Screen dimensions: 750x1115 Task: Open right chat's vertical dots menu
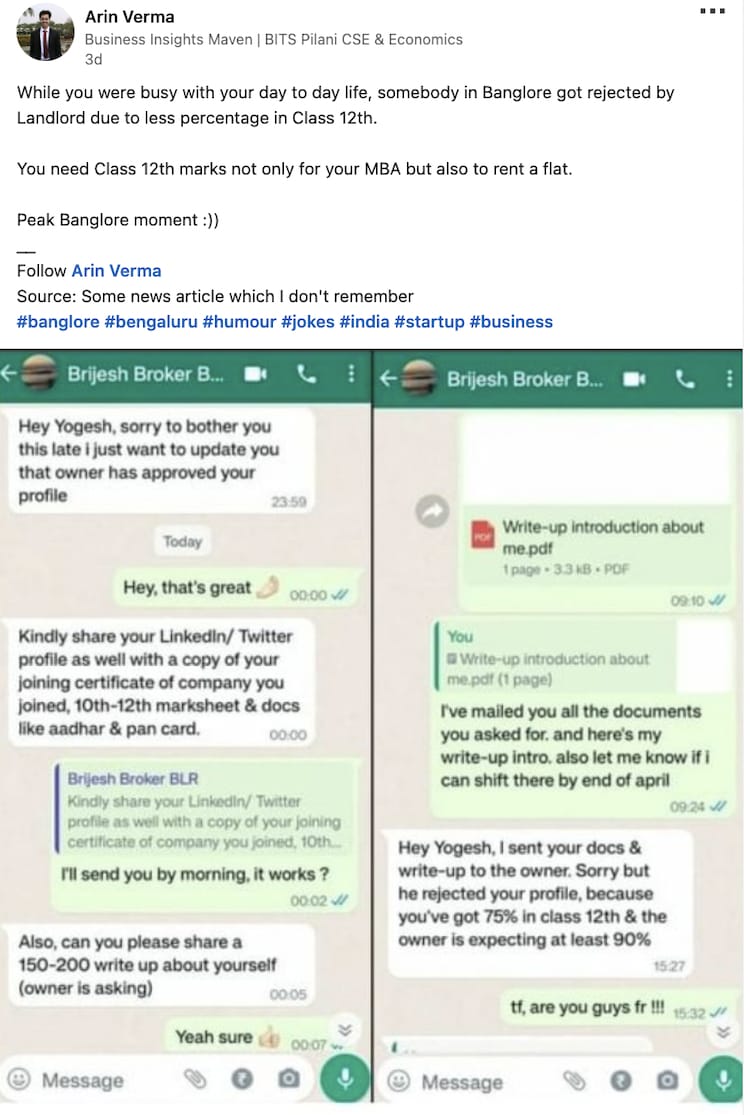(x=729, y=379)
